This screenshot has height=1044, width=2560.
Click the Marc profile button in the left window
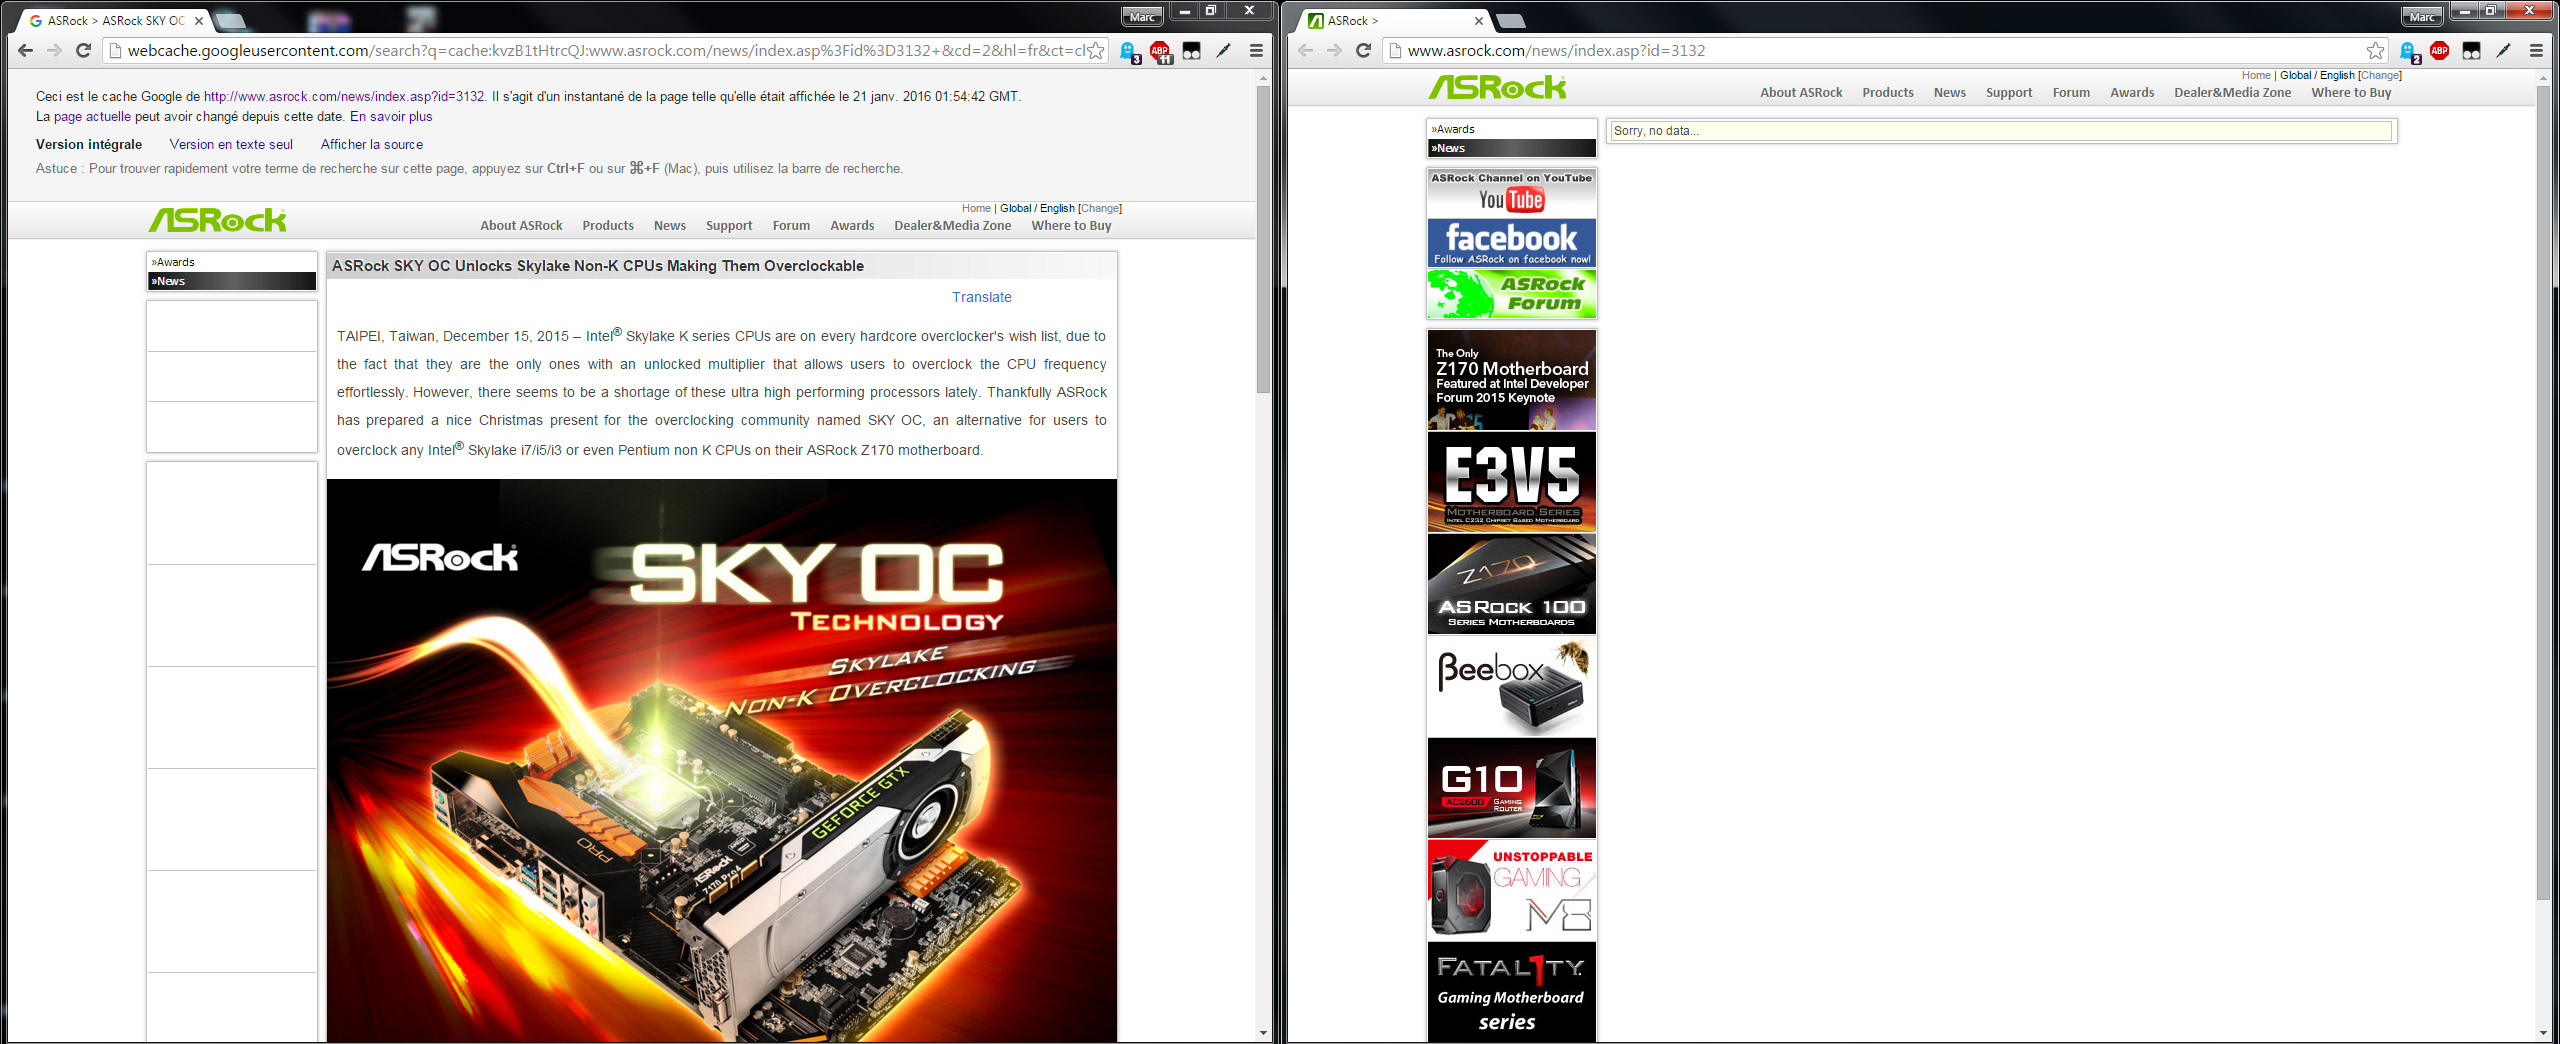point(1141,16)
